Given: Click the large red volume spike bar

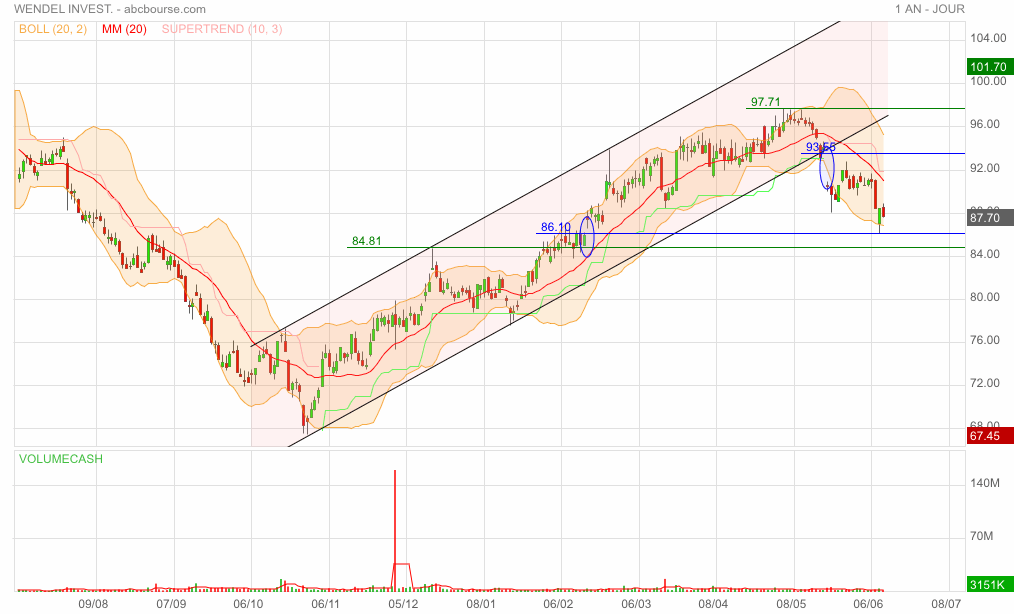Looking at the screenshot, I should [x=395, y=530].
